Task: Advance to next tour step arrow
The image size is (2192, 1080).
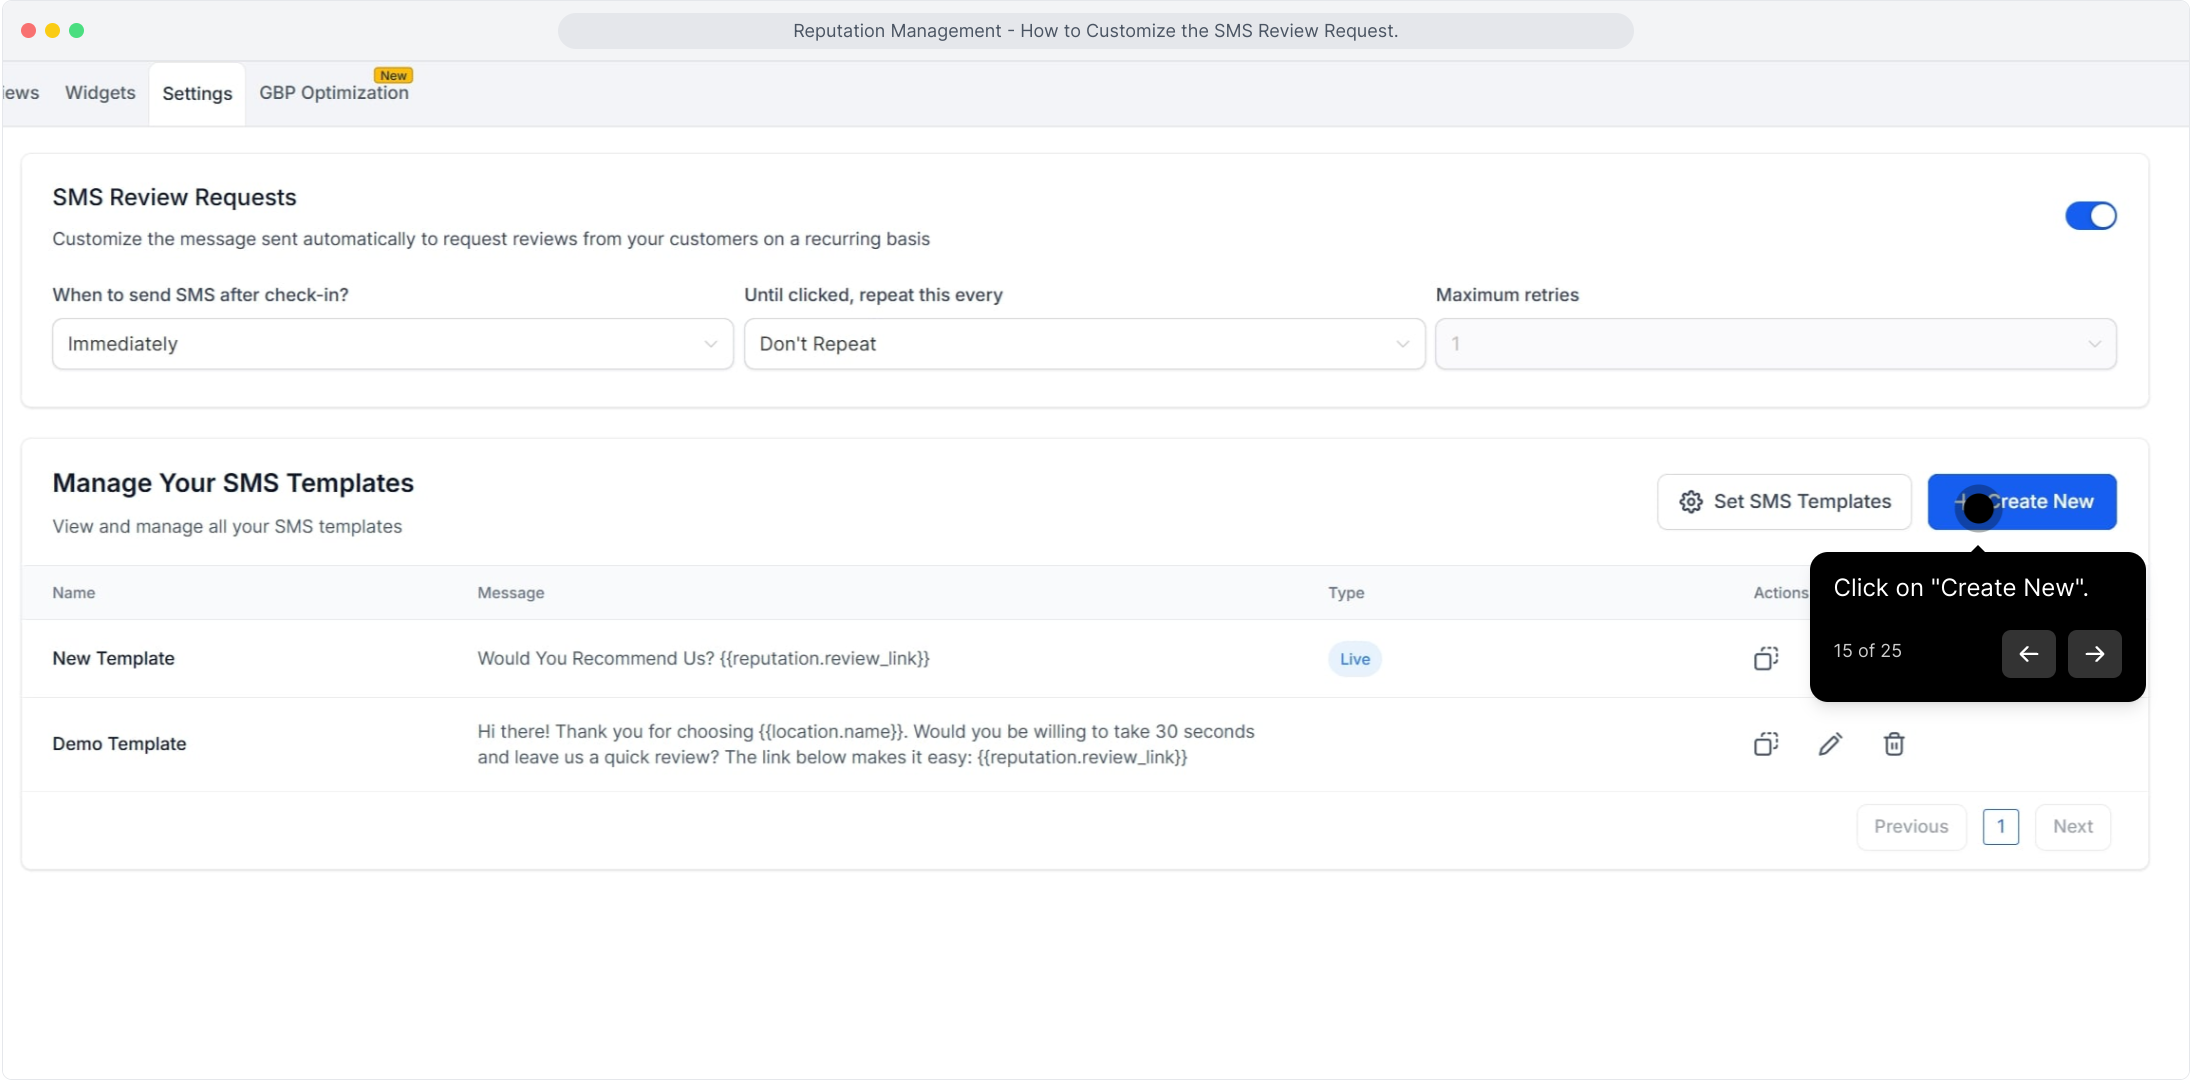Action: pos(2094,654)
